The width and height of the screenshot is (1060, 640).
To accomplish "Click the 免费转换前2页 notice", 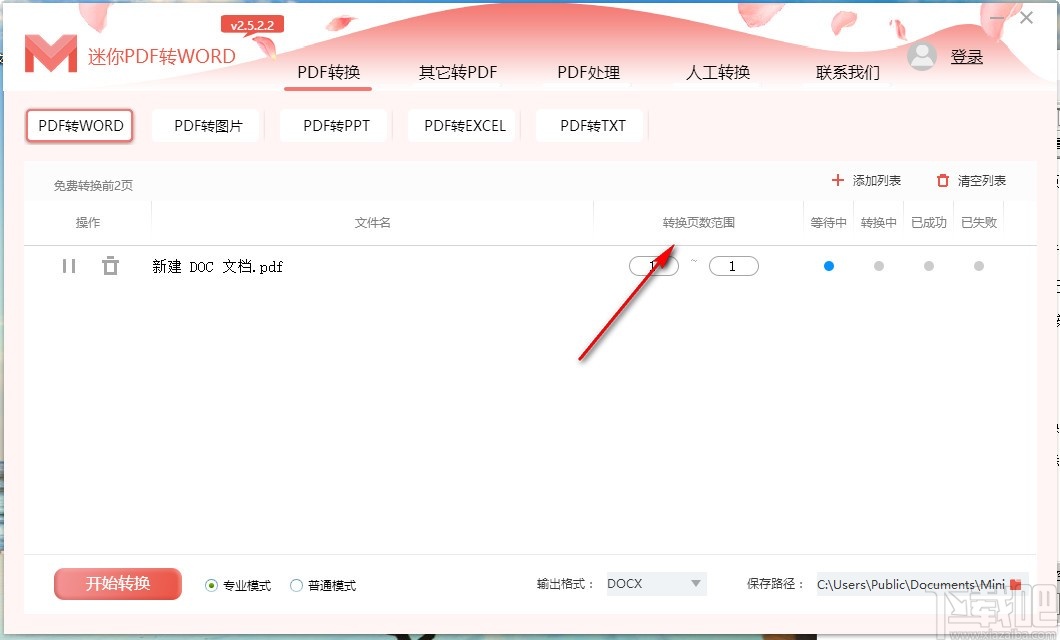I will click(93, 185).
